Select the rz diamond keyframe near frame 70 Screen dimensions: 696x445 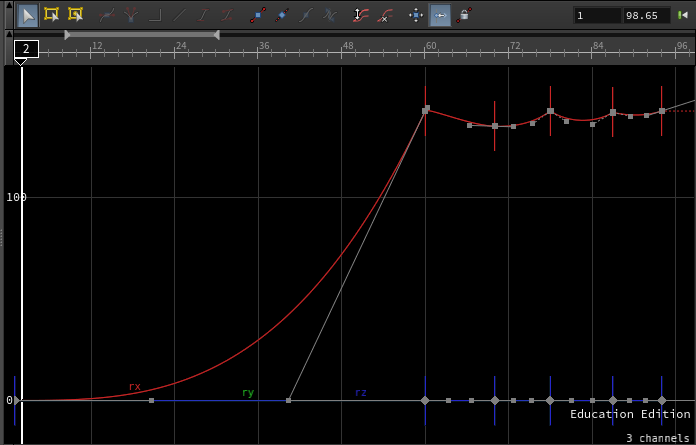(495, 401)
